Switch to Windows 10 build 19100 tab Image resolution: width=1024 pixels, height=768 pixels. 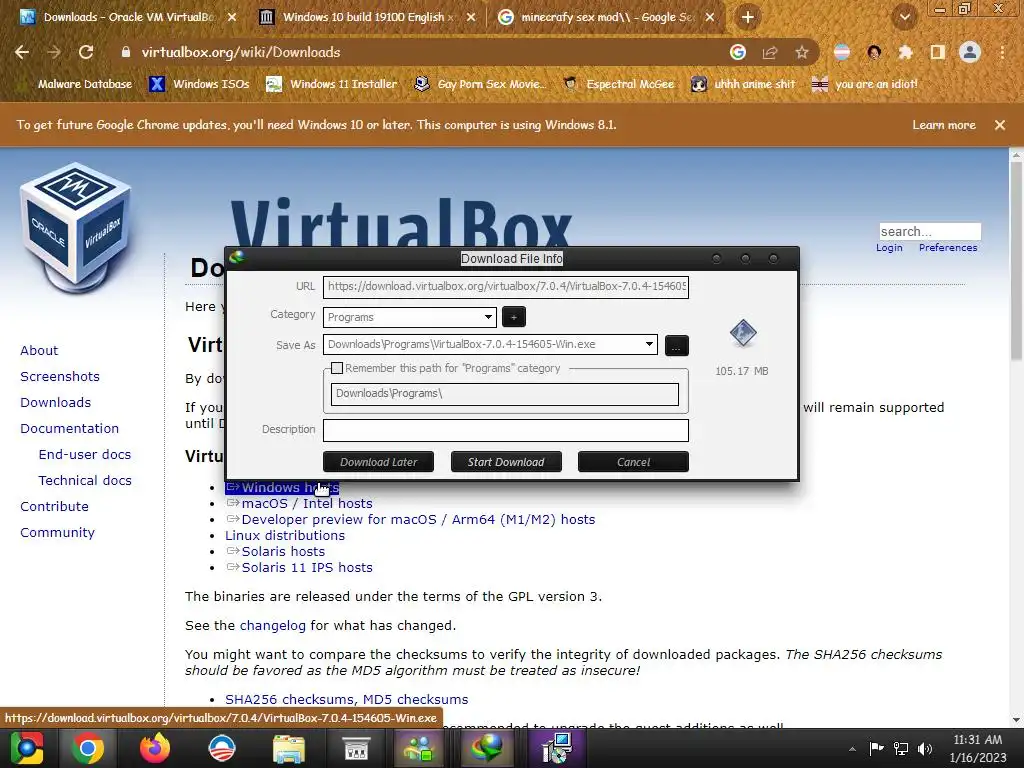(367, 18)
